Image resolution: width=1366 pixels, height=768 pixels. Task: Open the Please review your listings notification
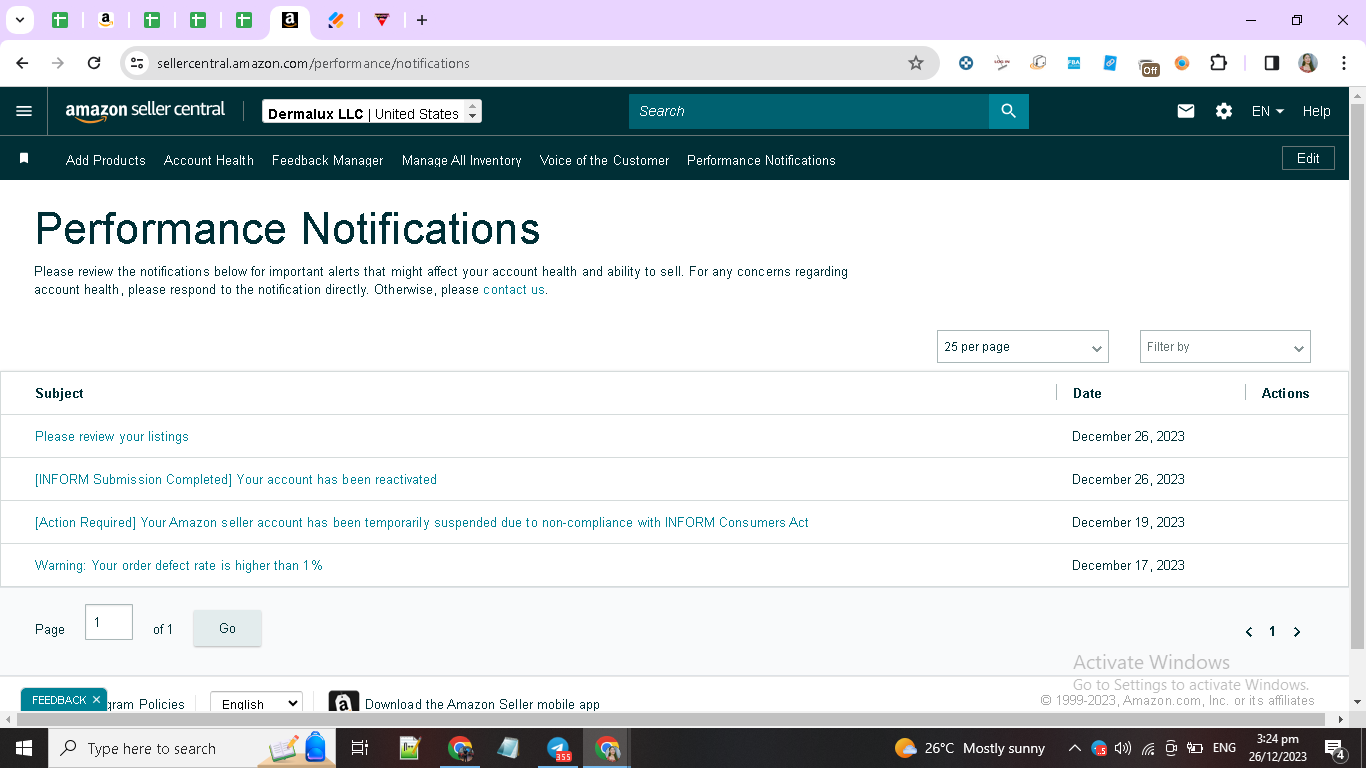pyautogui.click(x=112, y=436)
